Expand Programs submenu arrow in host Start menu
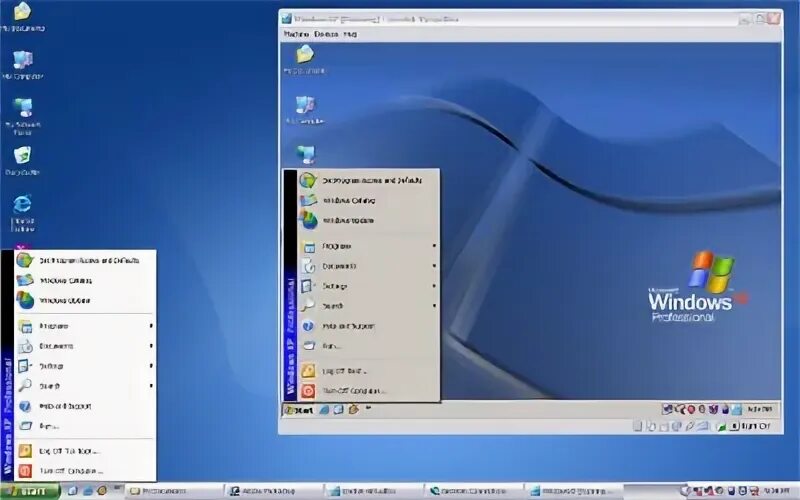 [x=151, y=326]
